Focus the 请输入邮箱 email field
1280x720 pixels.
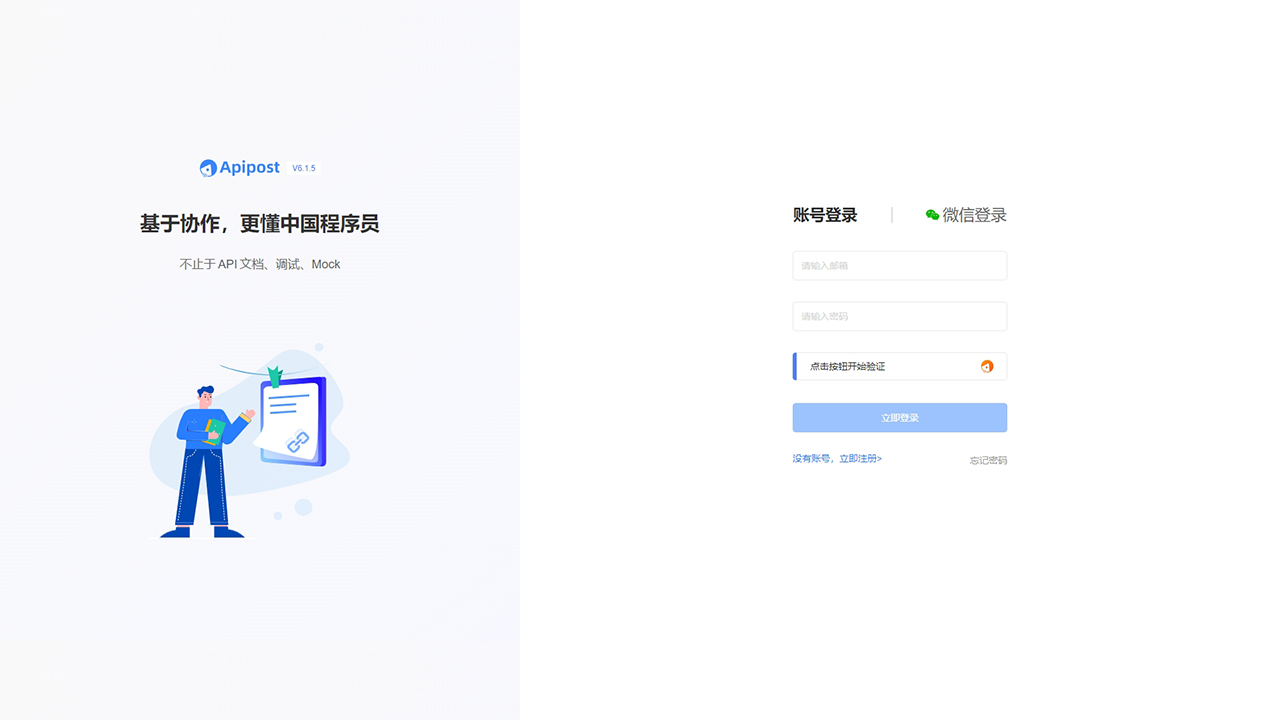point(899,265)
